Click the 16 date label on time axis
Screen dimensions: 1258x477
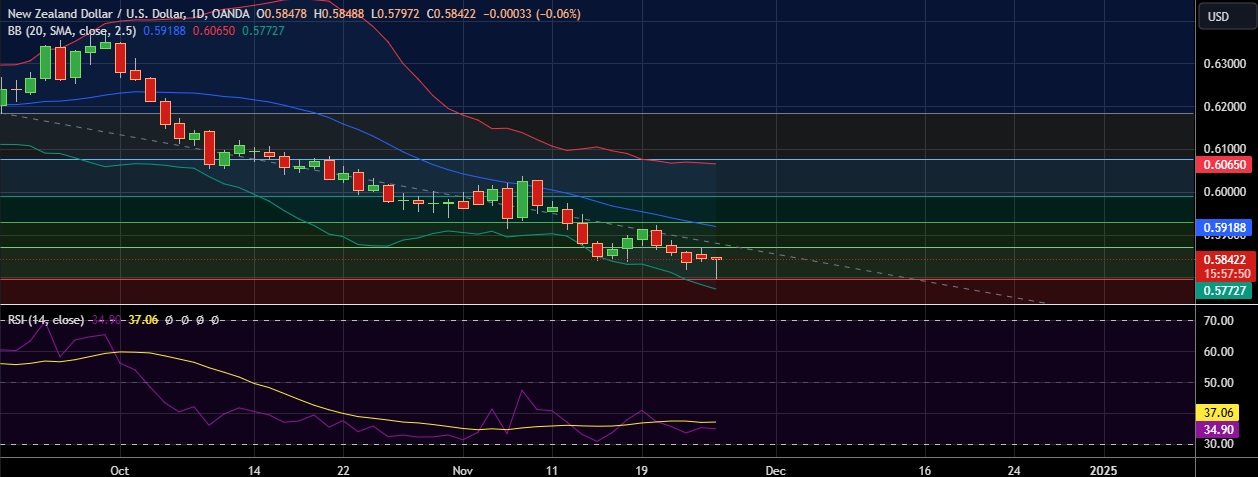(x=924, y=468)
